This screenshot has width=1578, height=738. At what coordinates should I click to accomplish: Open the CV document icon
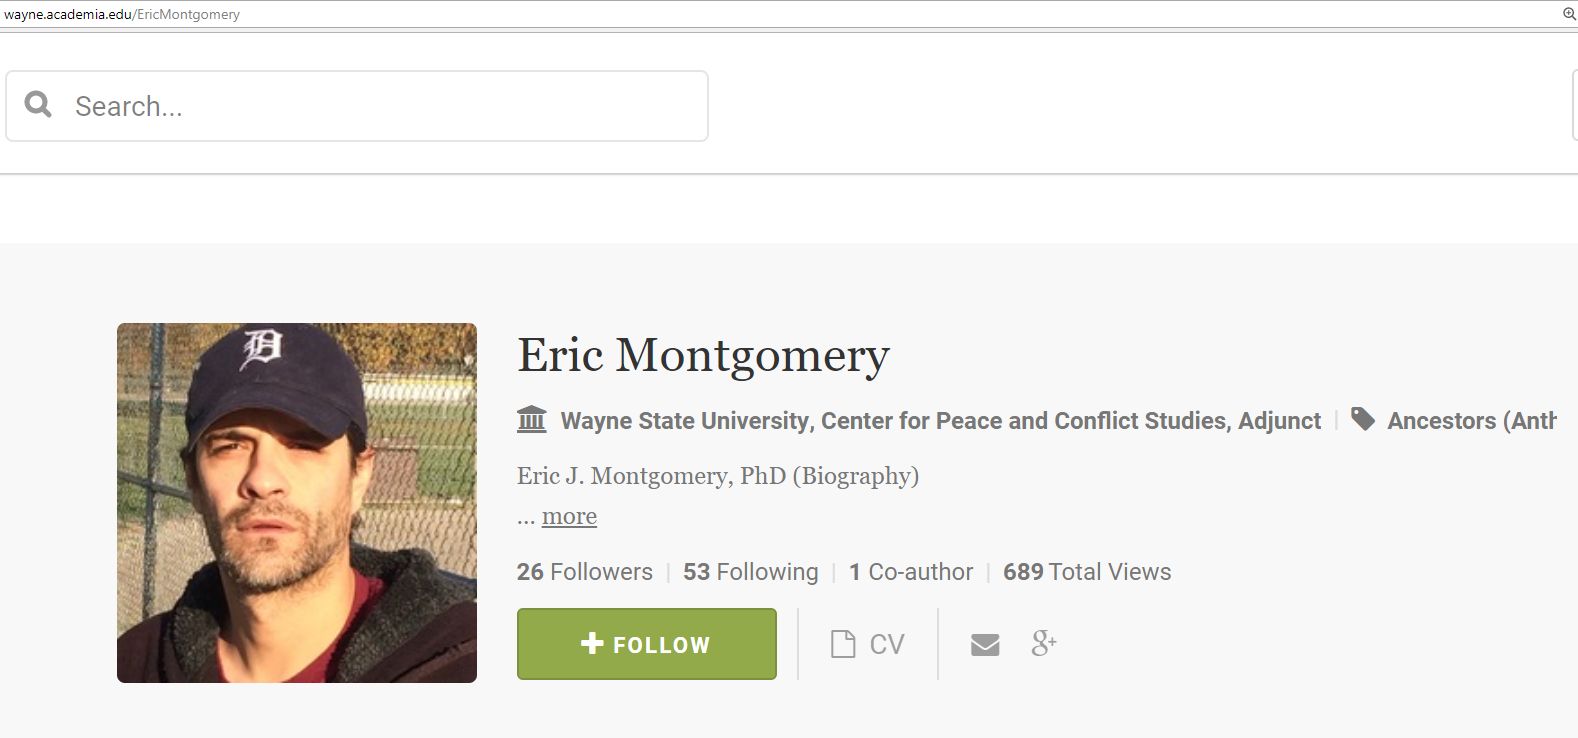[843, 644]
